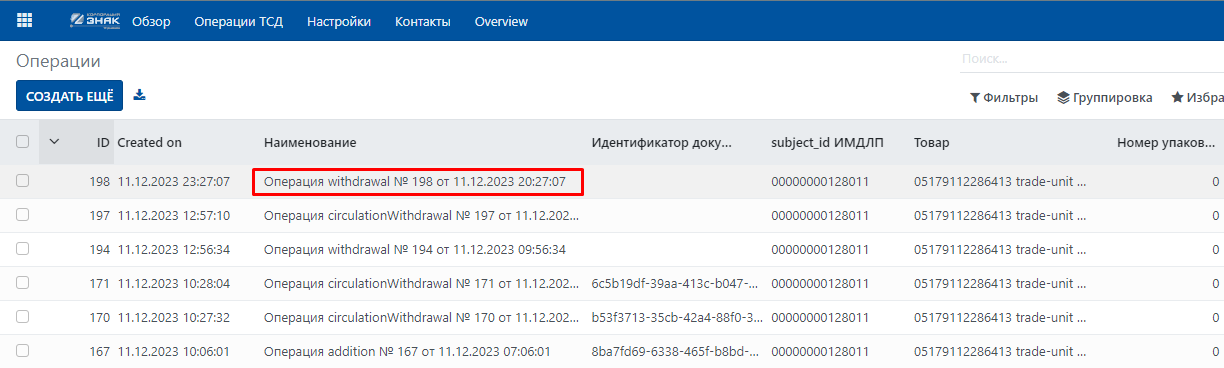Click the date 11.12.2023 10:06:01 cell

coord(174,352)
